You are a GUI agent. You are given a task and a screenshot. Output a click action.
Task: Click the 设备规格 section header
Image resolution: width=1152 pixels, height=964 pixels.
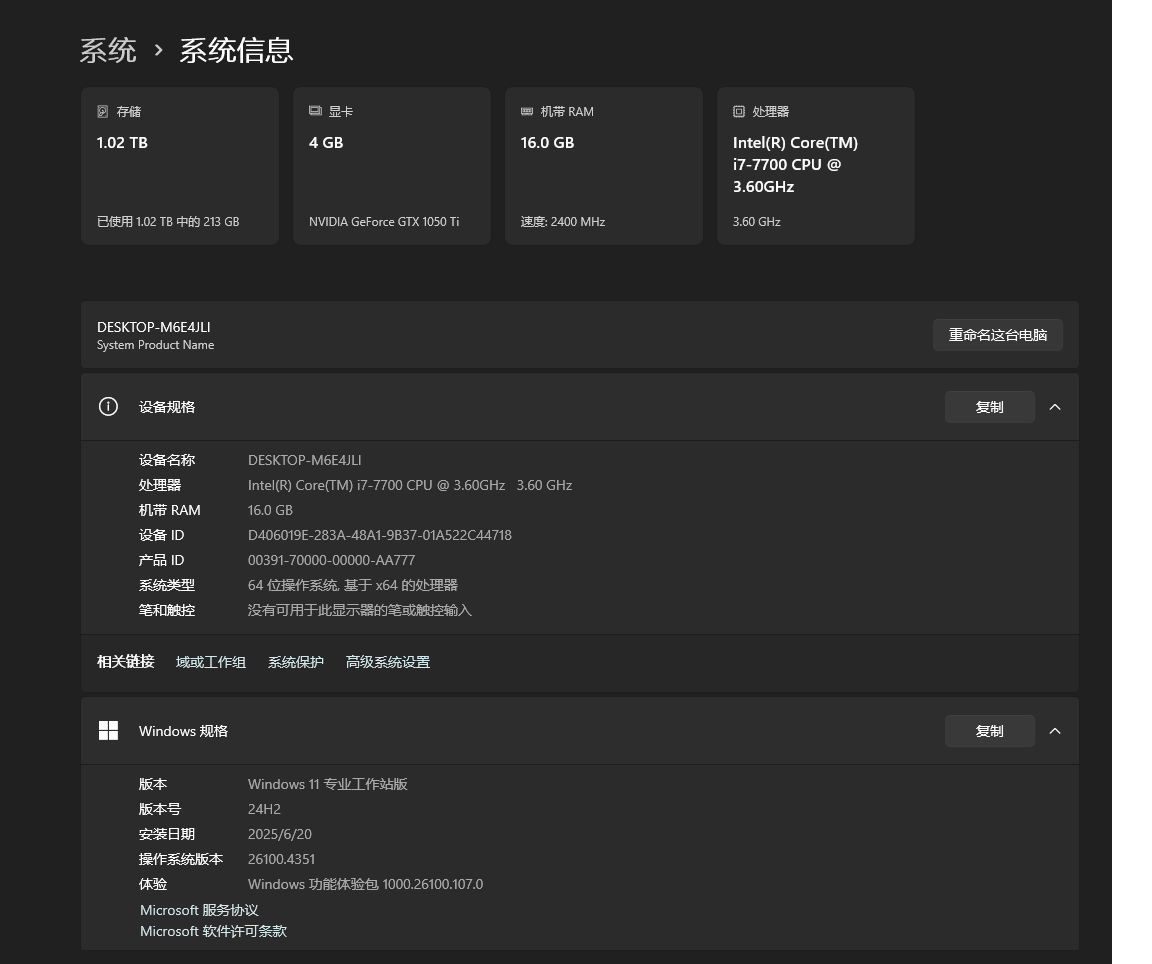[580, 407]
